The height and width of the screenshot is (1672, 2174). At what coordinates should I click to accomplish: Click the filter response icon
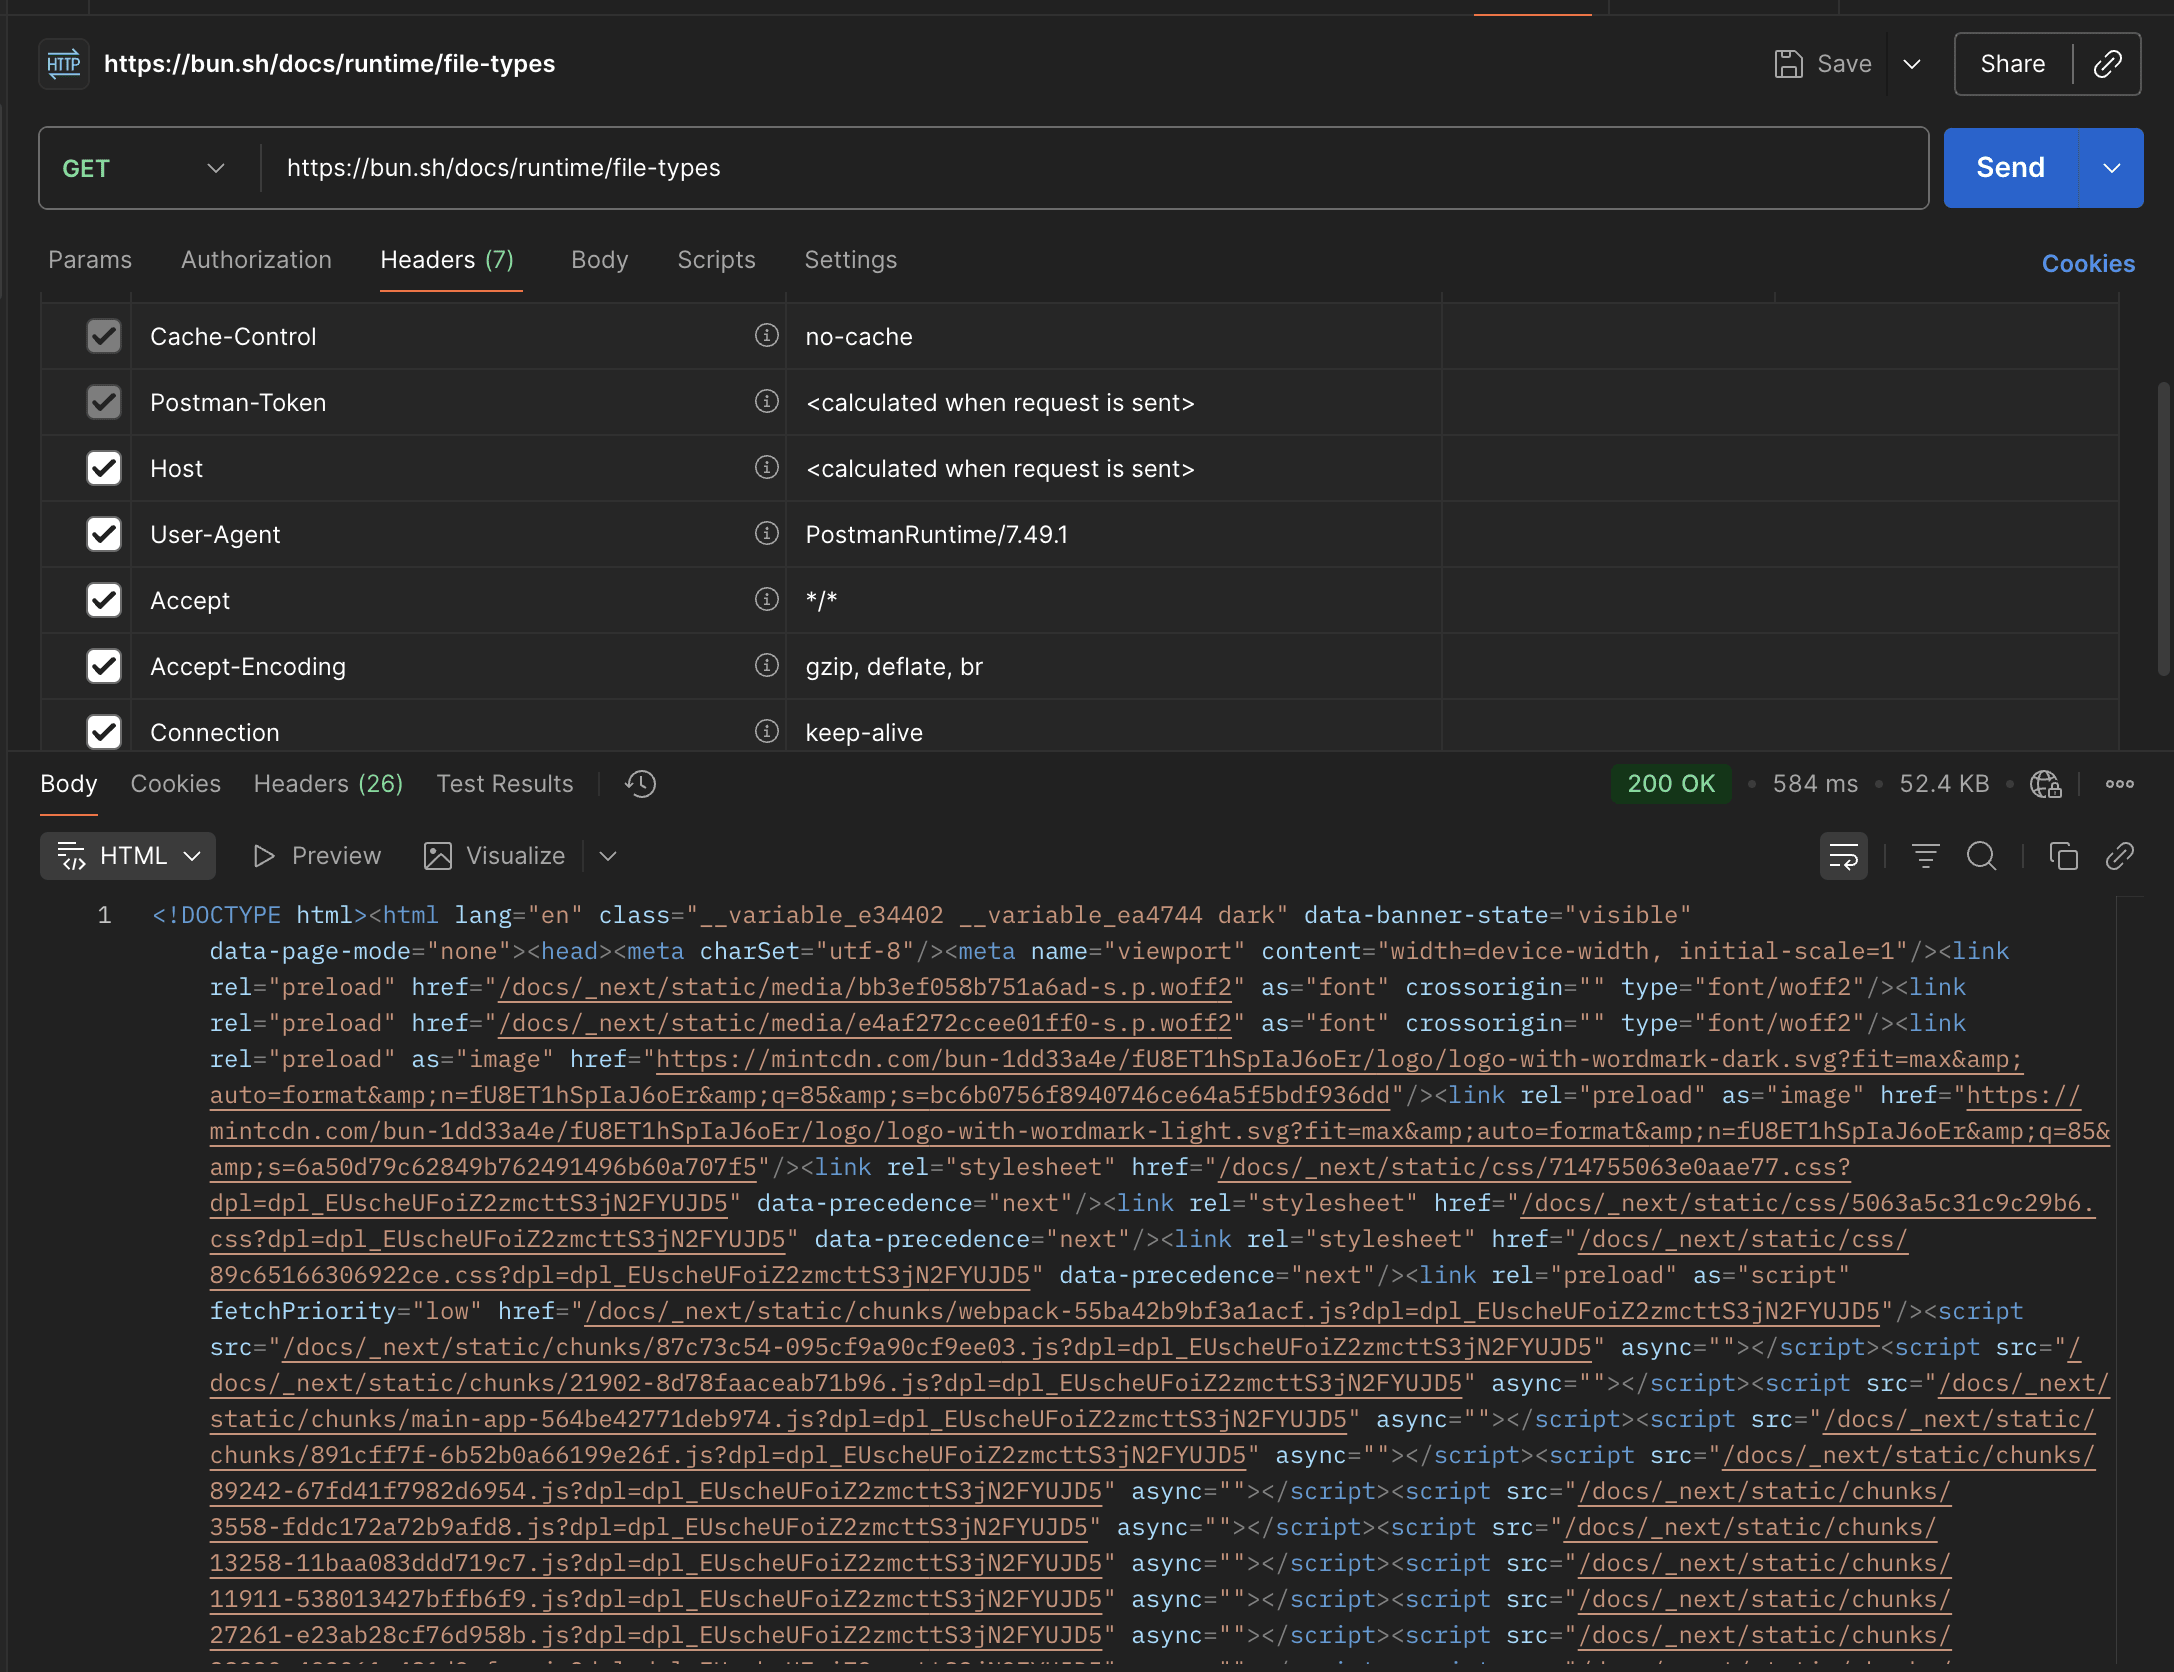click(1925, 856)
